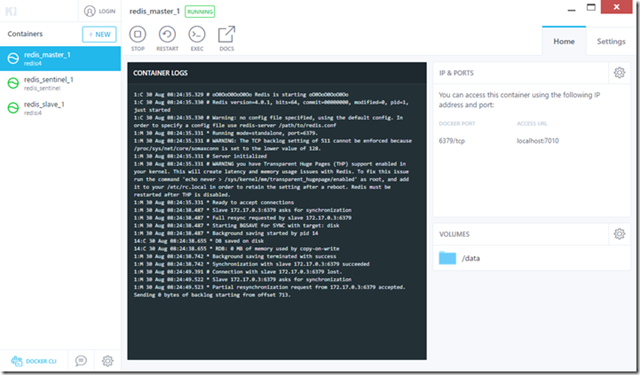Open the Docker CLI
Viewport: 640px width, 375px height.
click(33, 361)
